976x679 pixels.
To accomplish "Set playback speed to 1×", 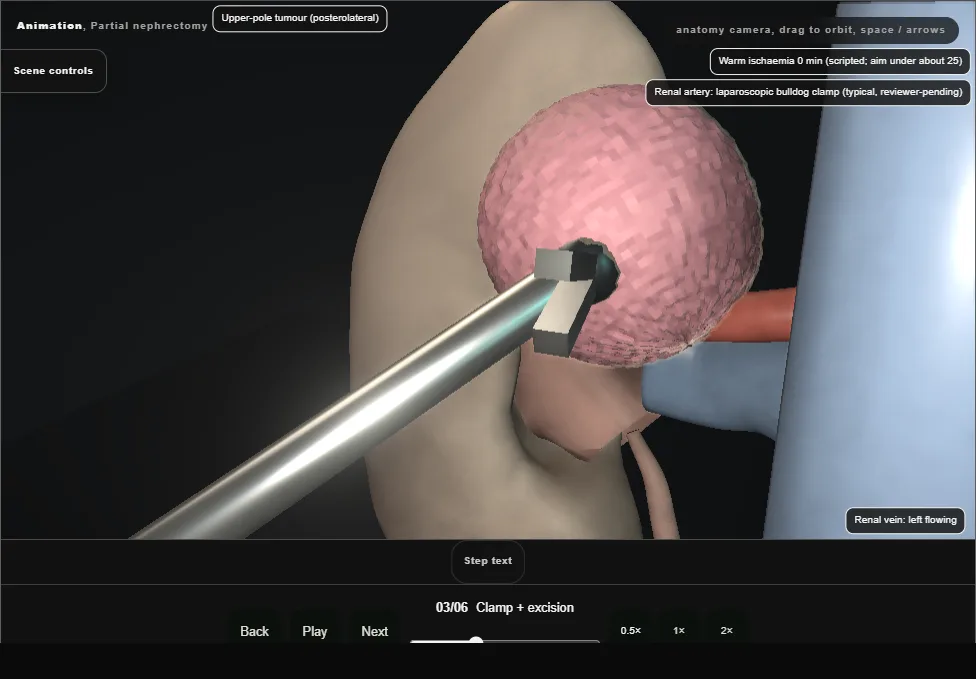I will (678, 630).
